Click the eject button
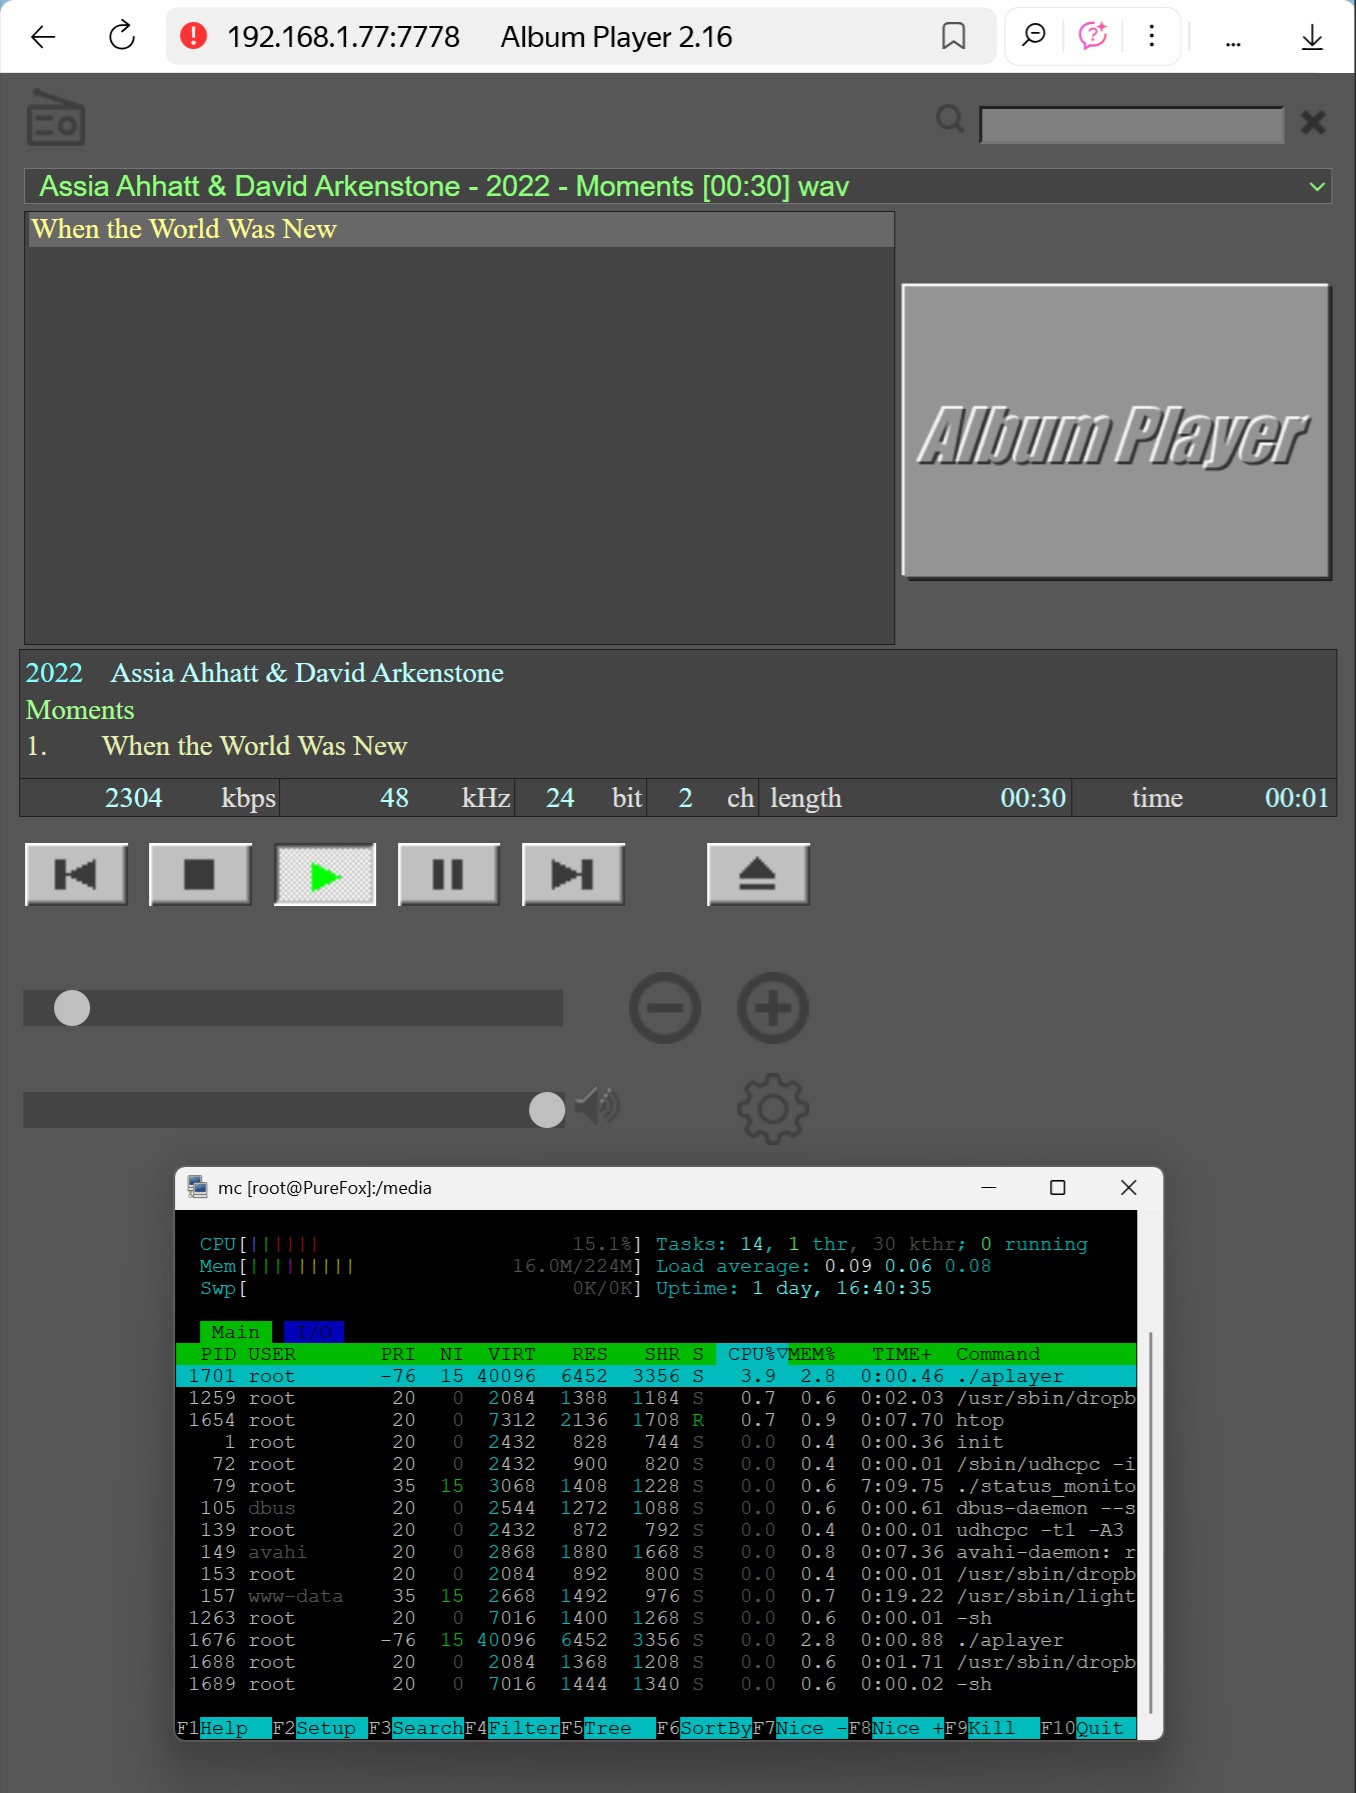This screenshot has width=1356, height=1793. [x=758, y=875]
